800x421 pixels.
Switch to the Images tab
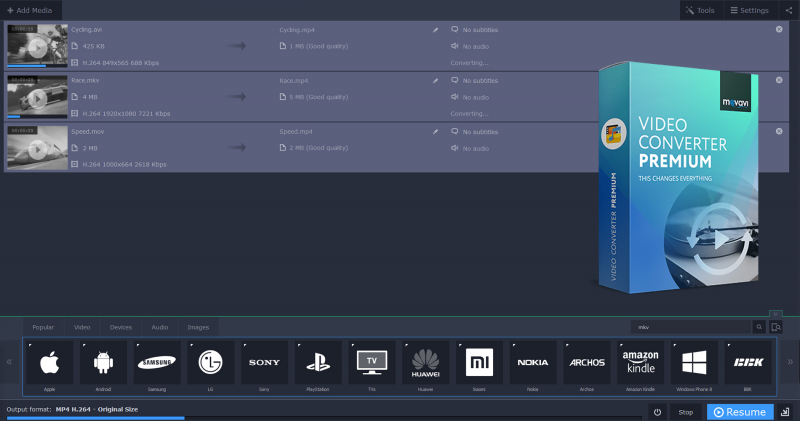(198, 328)
